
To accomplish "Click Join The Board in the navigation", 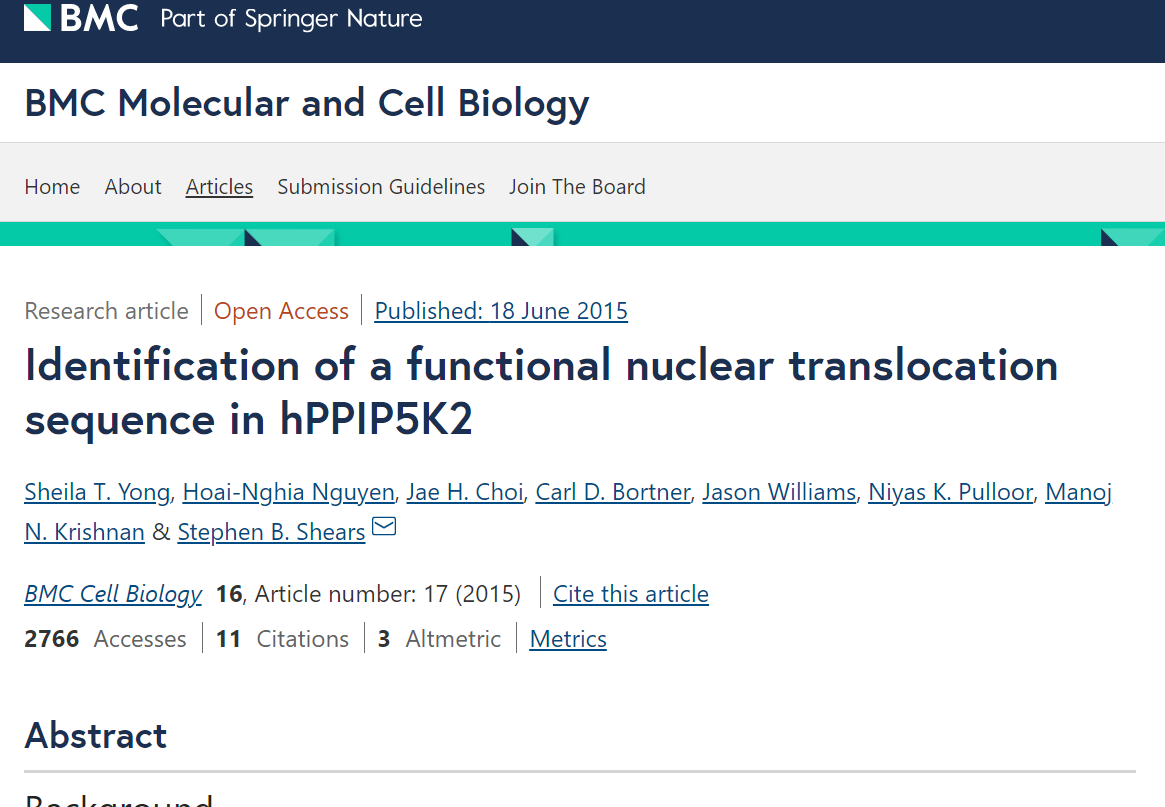I will (x=577, y=186).
